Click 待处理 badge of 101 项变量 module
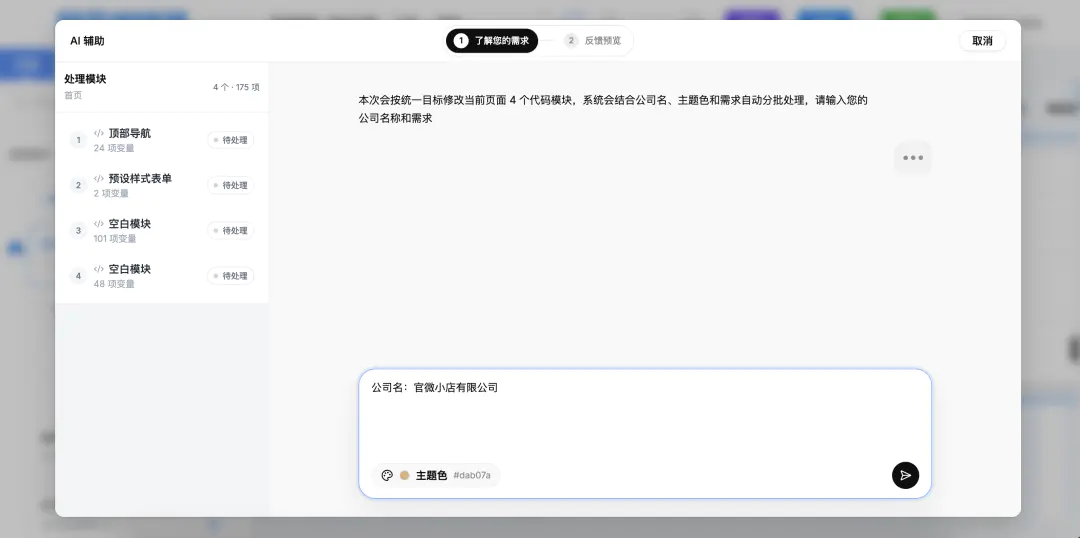The width and height of the screenshot is (1080, 538). tap(231, 231)
